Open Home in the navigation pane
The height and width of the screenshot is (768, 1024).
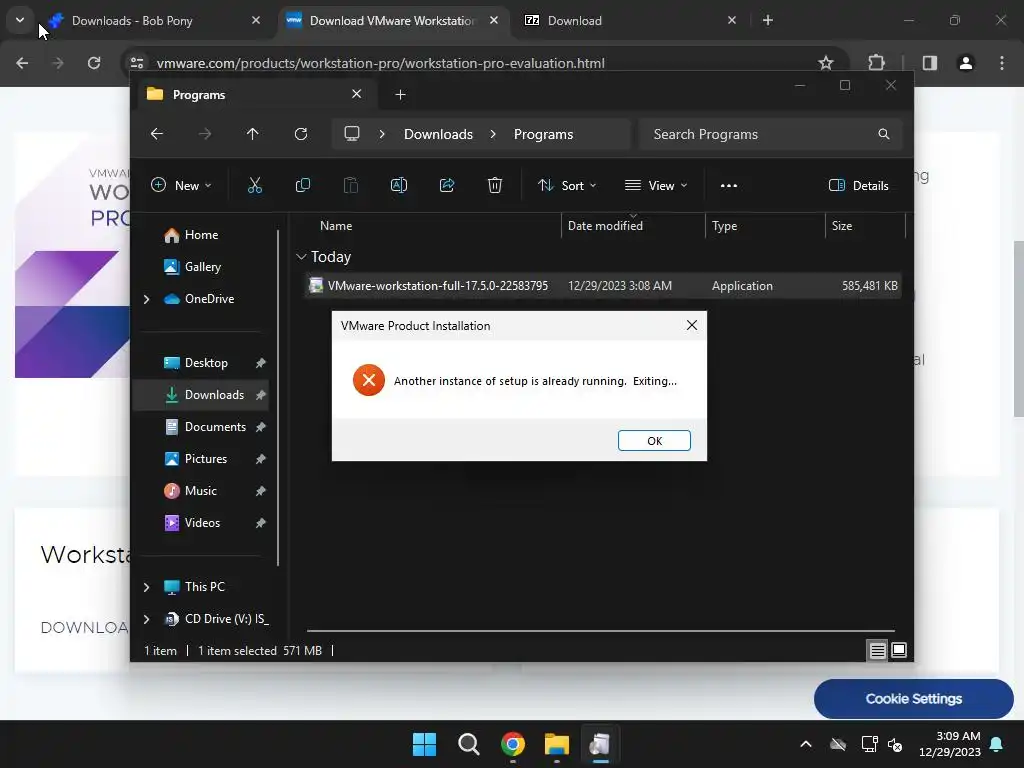click(x=200, y=234)
